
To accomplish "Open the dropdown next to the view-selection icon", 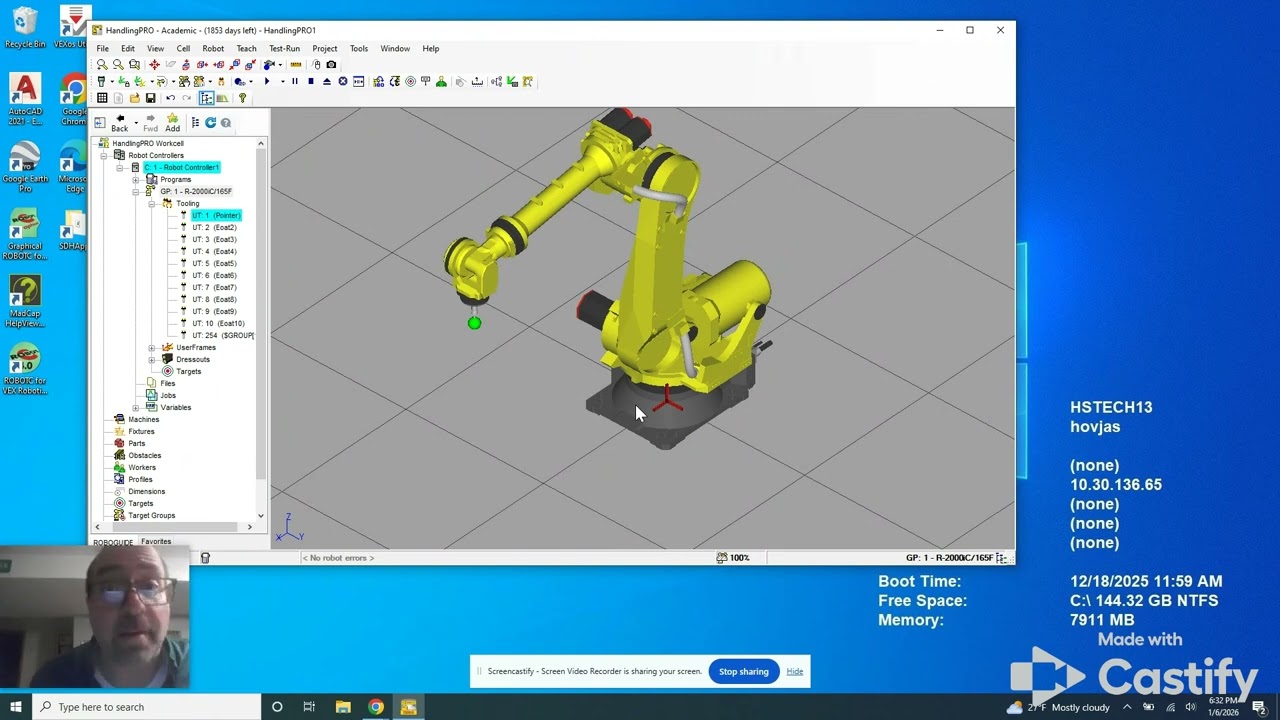I will pyautogui.click(x=280, y=65).
